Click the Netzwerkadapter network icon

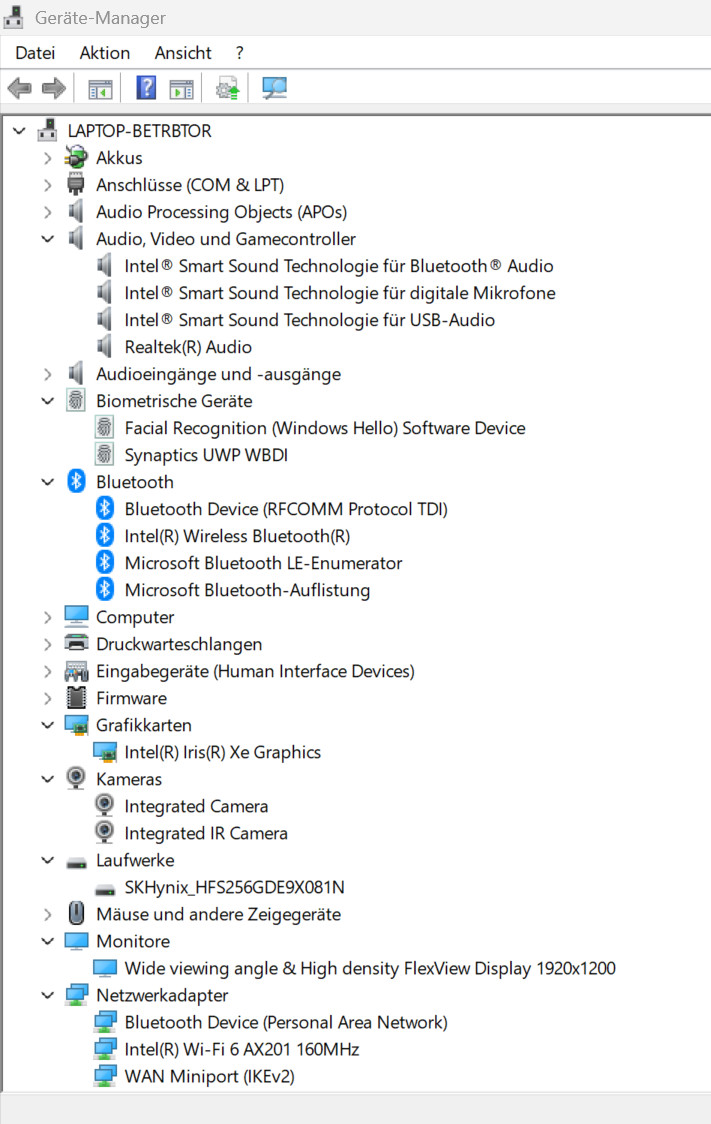76,995
